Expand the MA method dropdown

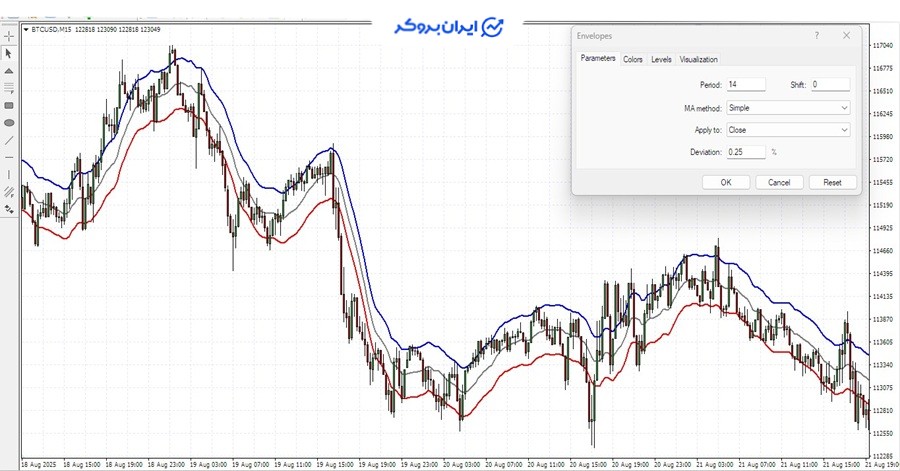845,107
